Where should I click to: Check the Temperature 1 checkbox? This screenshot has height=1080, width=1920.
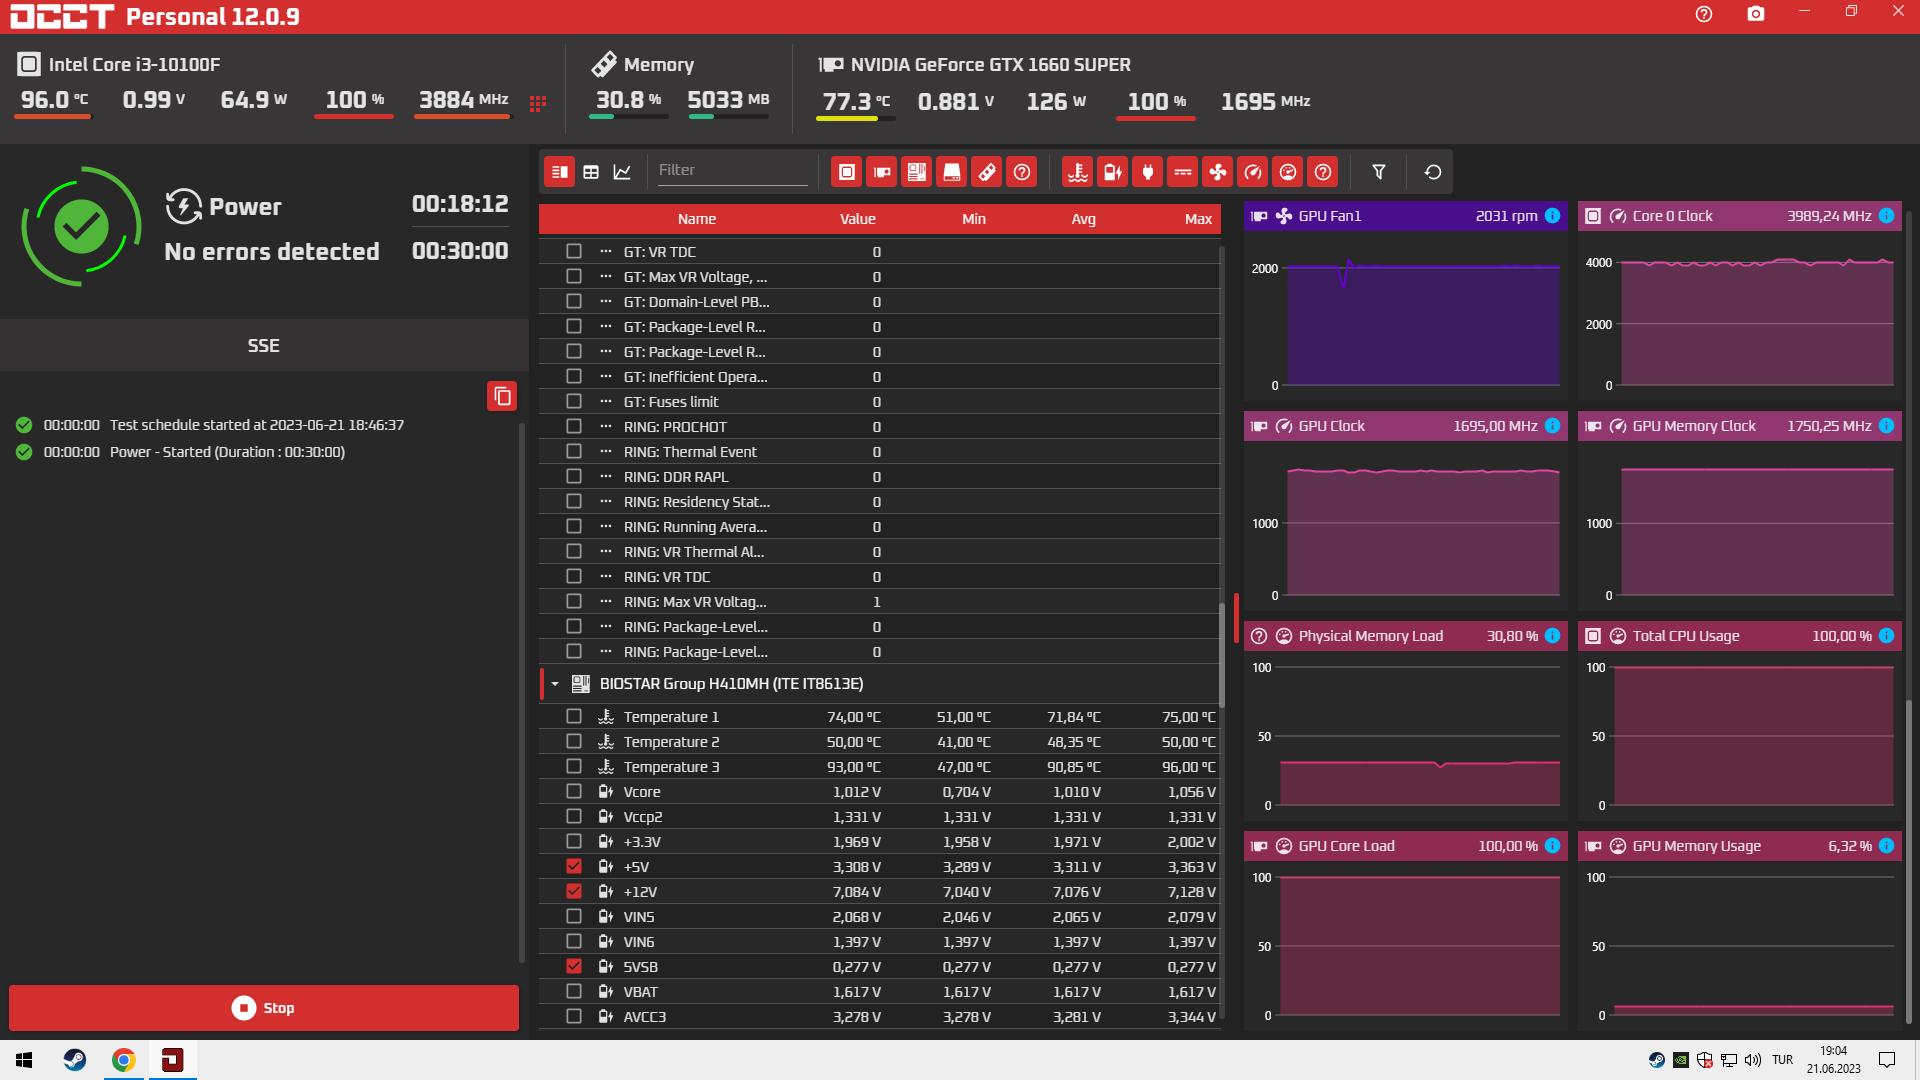coord(574,716)
